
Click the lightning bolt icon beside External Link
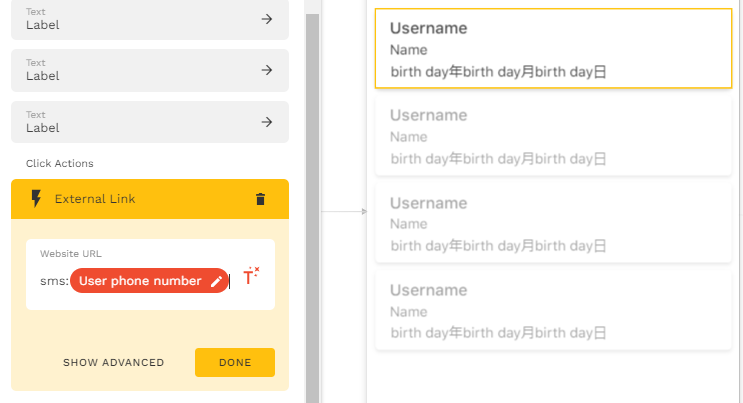point(36,199)
